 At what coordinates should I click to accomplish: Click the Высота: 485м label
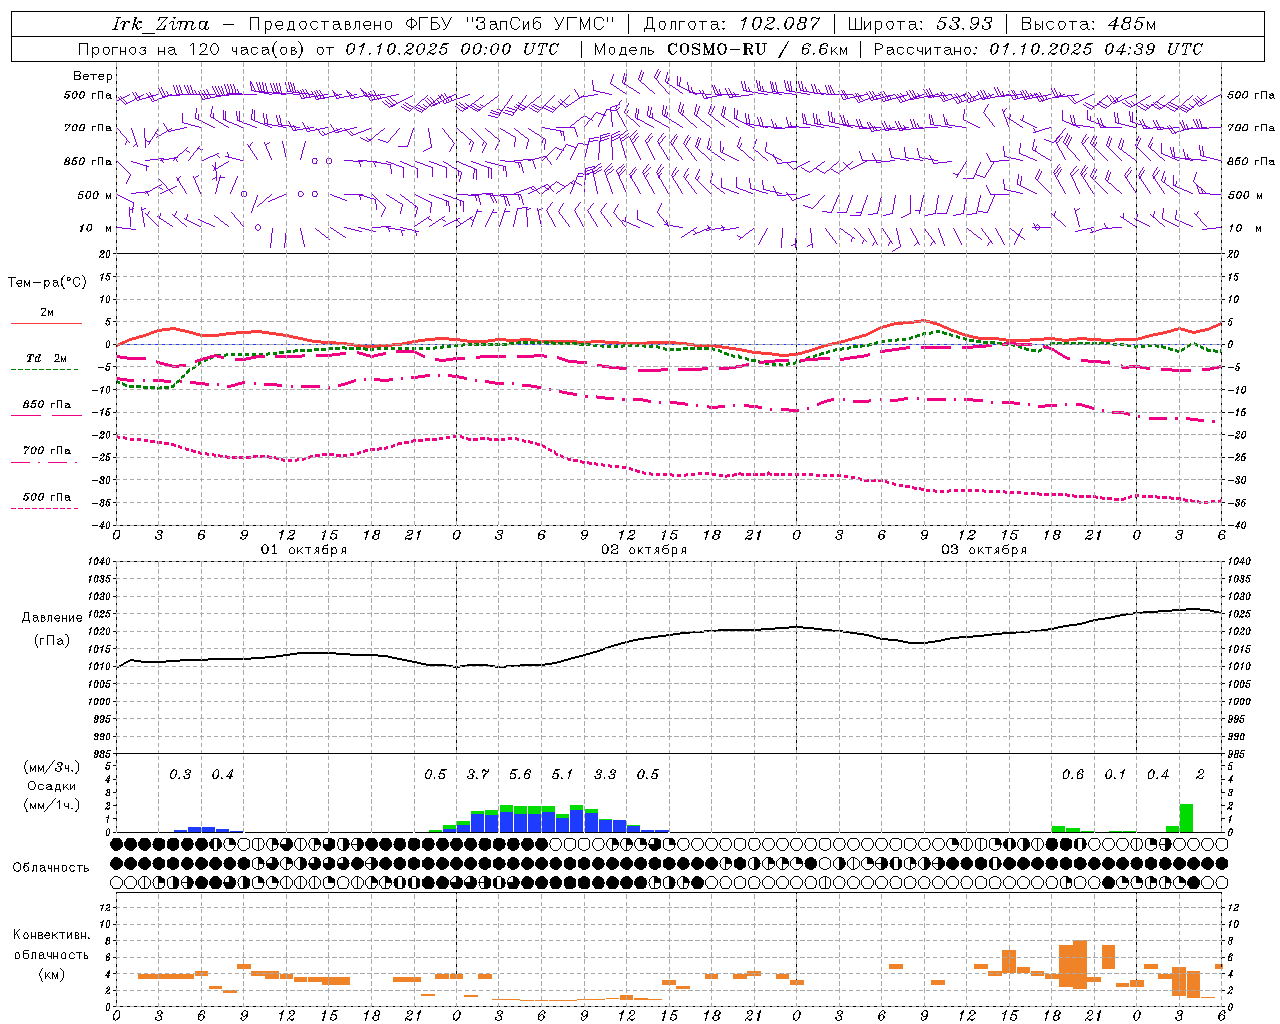(x=1088, y=24)
